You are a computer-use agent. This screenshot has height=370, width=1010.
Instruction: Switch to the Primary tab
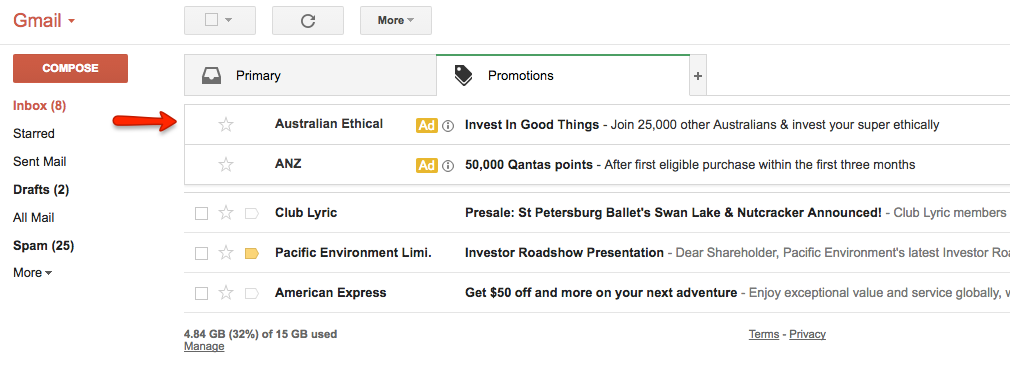tap(310, 75)
